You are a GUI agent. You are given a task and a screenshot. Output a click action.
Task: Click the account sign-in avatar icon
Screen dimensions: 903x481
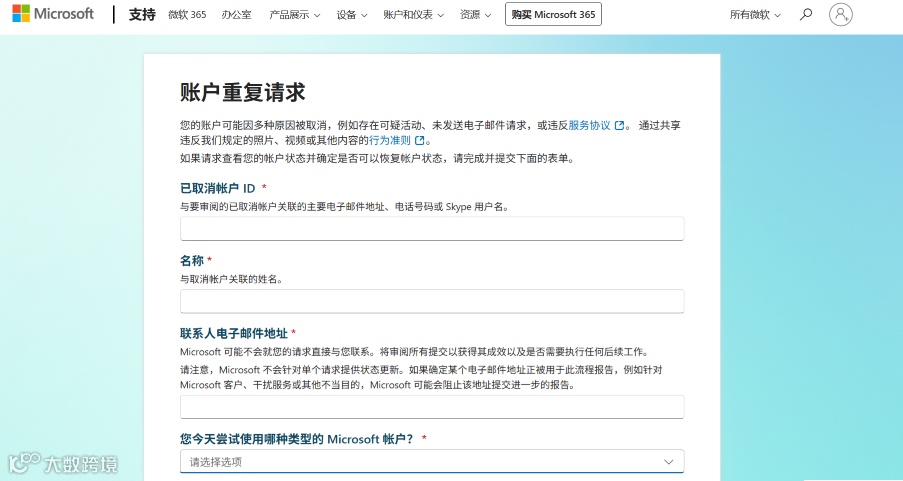coord(841,14)
